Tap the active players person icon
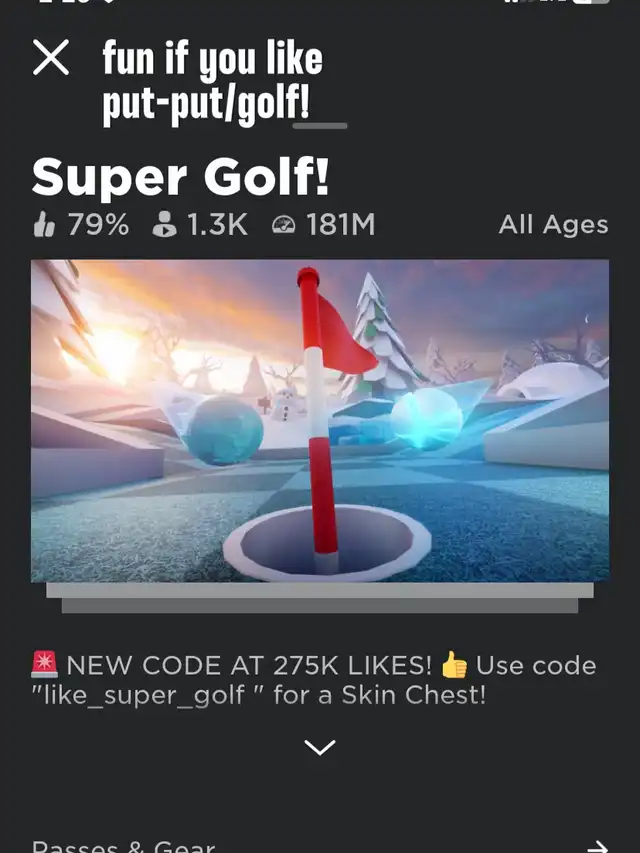The height and width of the screenshot is (853, 640). coord(164,224)
